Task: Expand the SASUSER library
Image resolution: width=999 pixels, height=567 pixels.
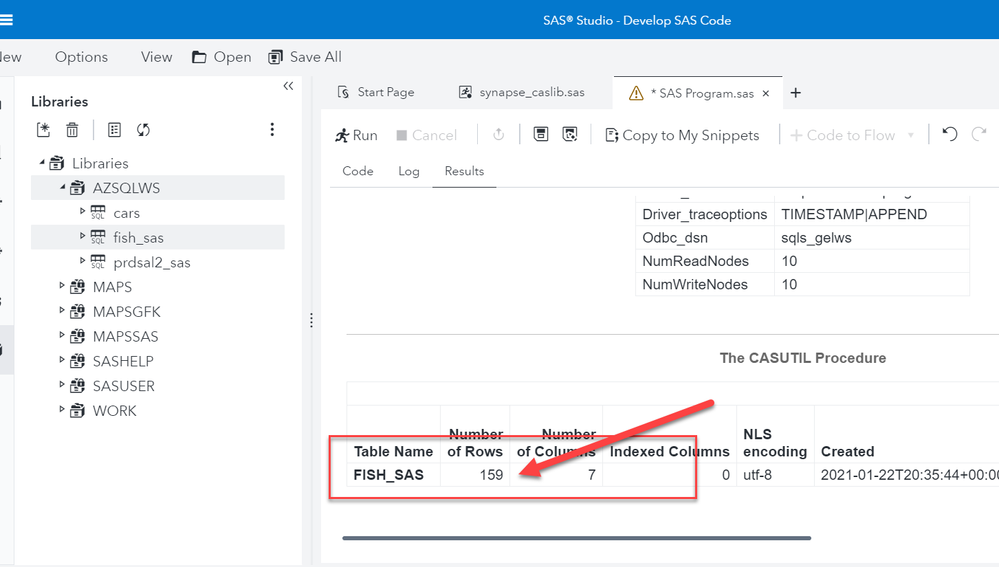Action: [x=62, y=385]
